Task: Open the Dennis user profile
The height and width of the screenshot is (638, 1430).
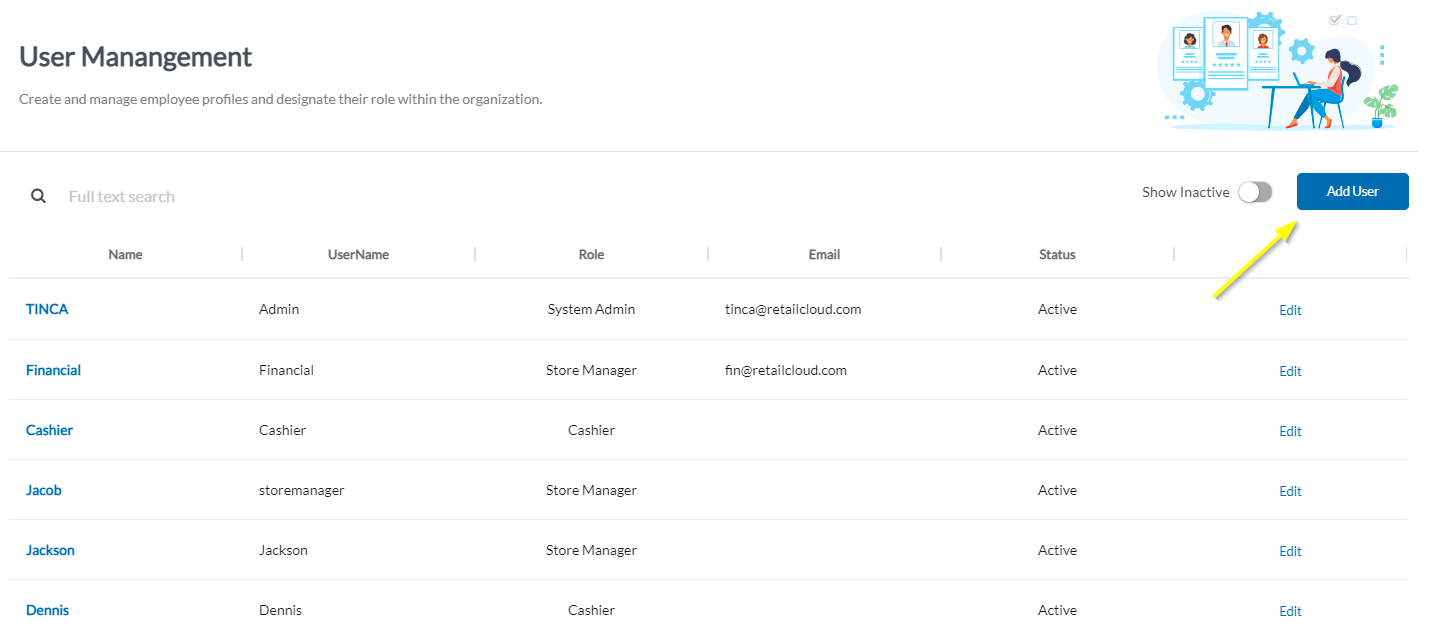Action: (47, 610)
